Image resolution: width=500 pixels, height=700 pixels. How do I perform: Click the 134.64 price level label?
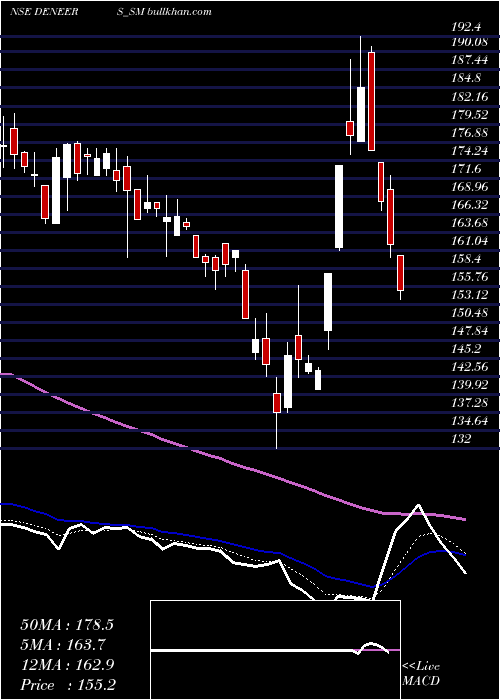click(468, 421)
